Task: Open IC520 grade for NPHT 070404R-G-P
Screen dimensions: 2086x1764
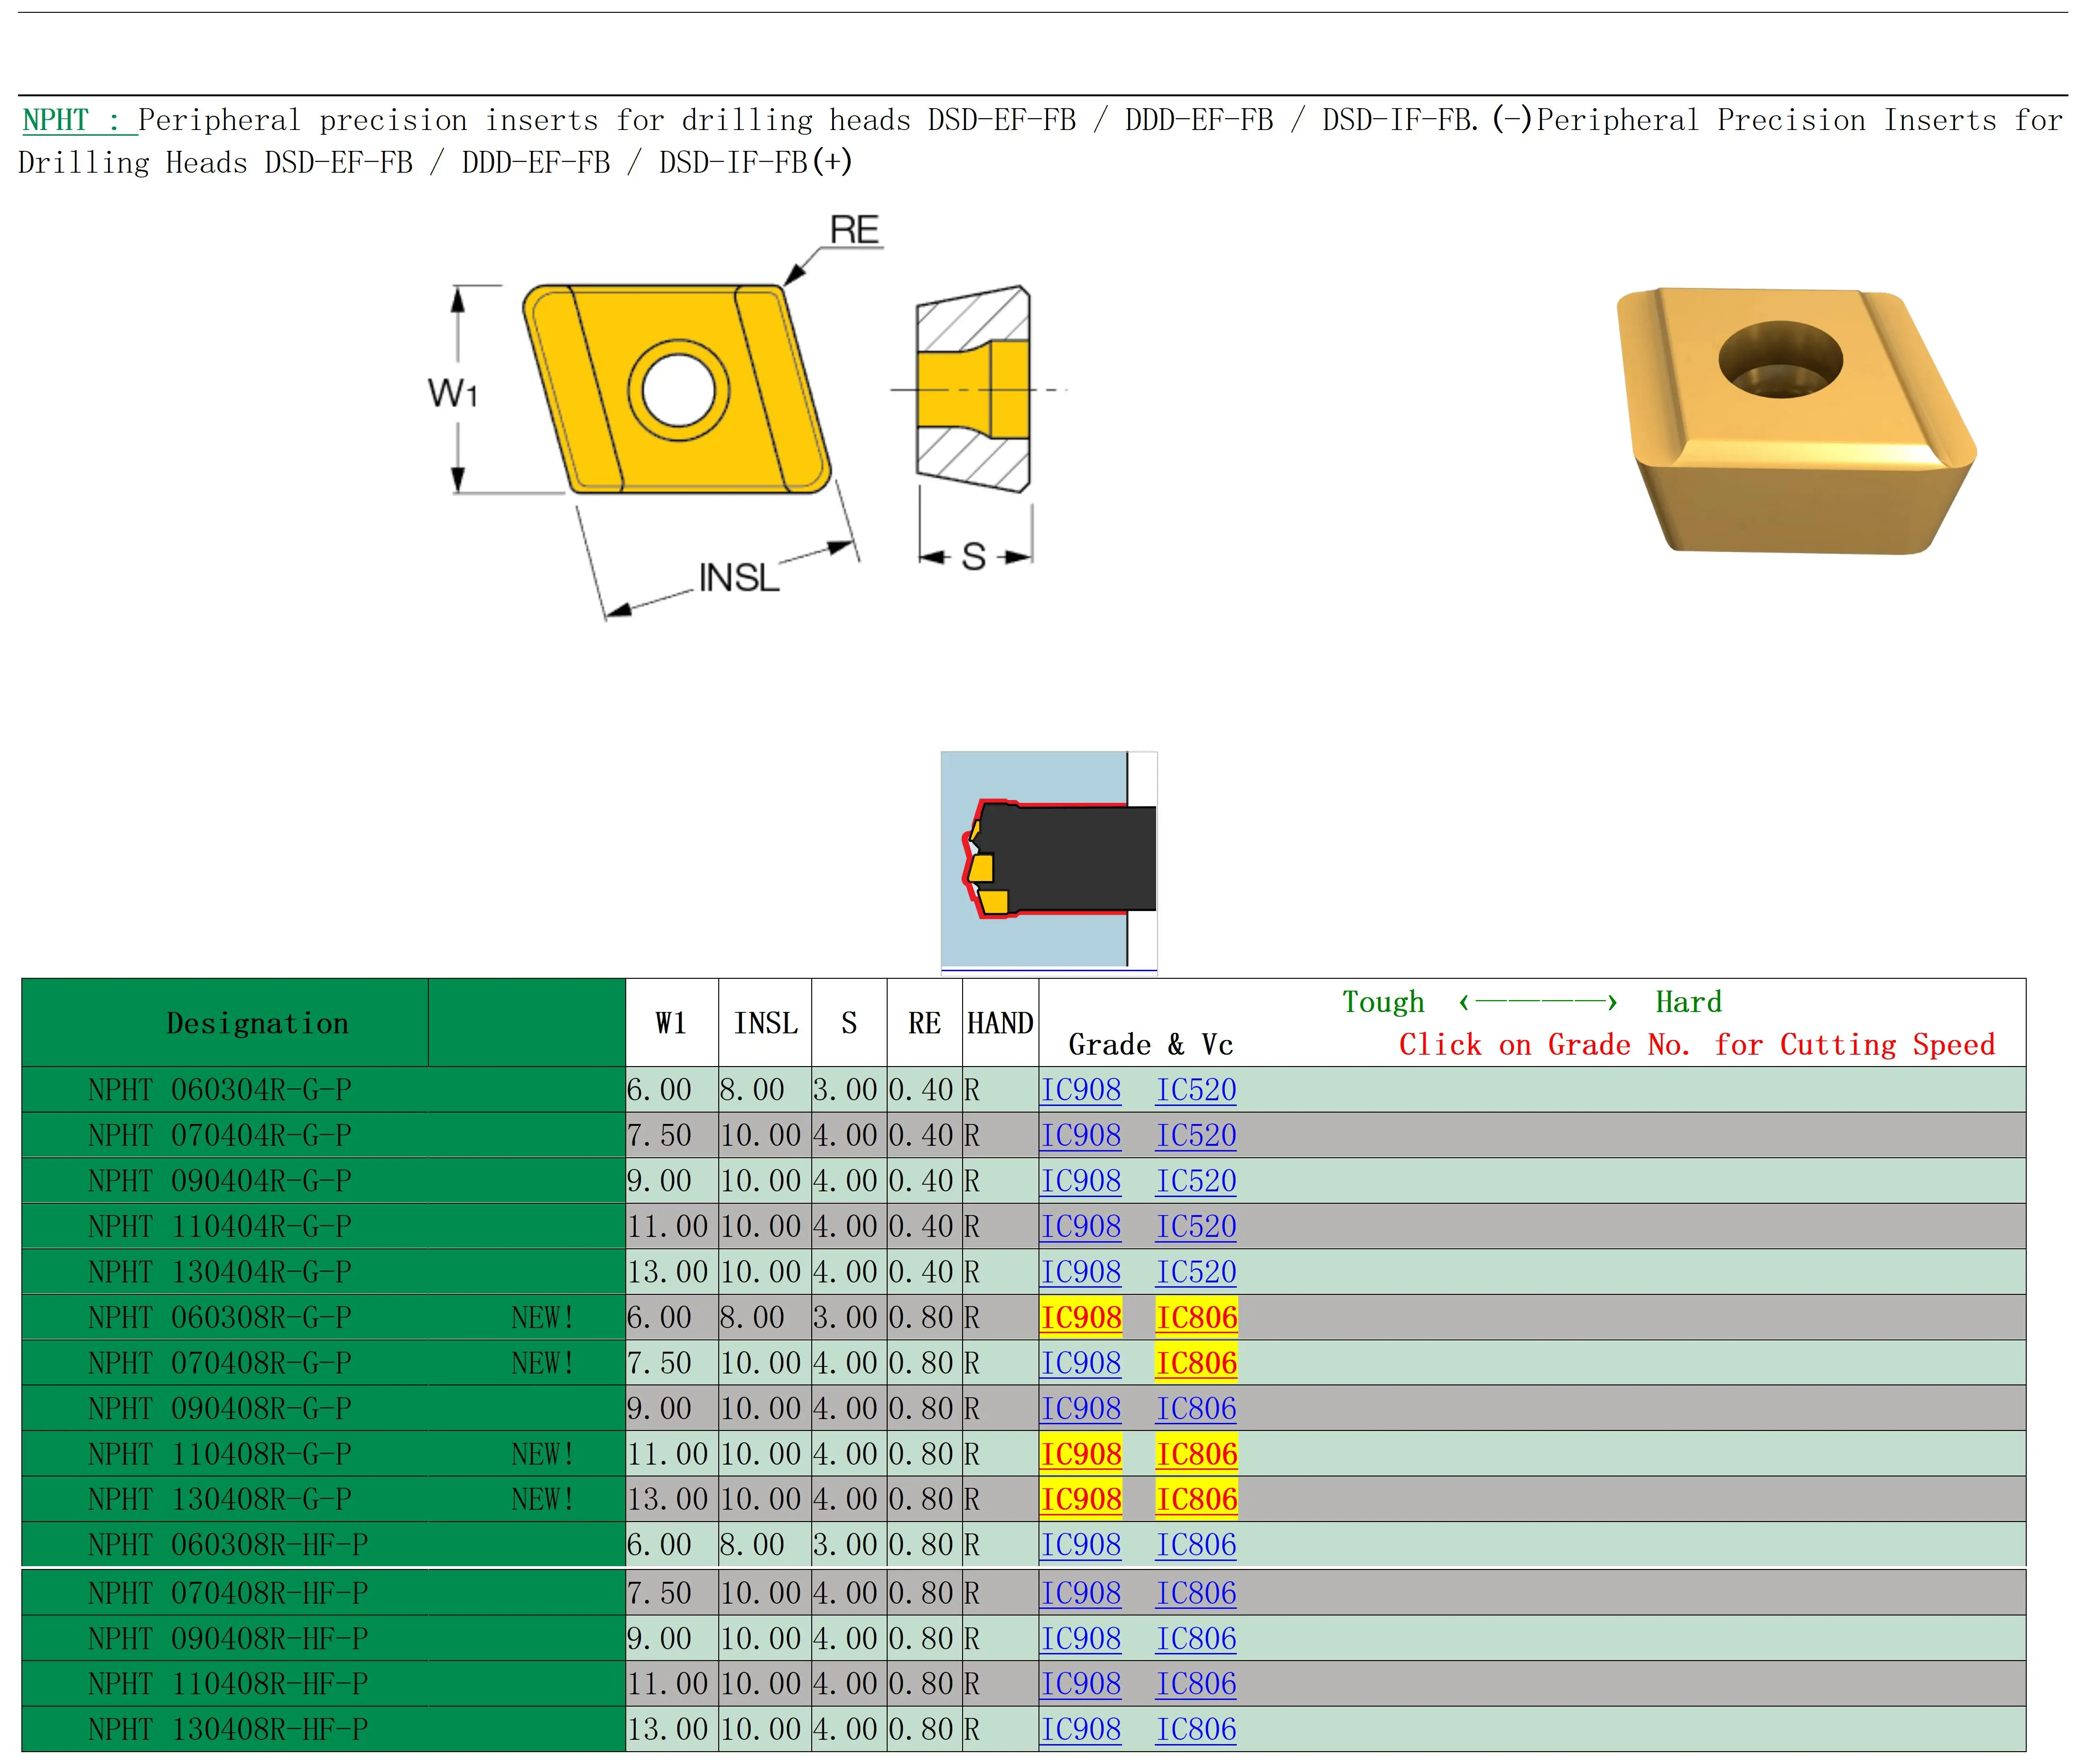Action: [1195, 1135]
